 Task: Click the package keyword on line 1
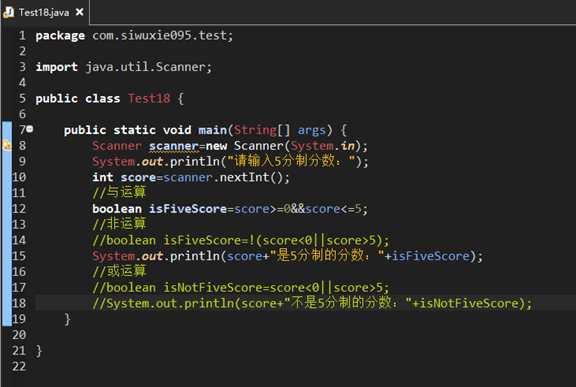pos(60,36)
